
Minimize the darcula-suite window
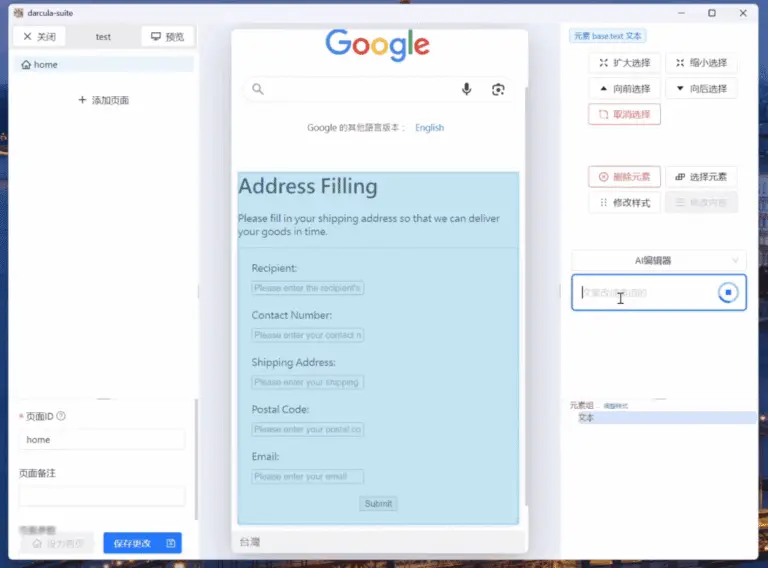[681, 13]
